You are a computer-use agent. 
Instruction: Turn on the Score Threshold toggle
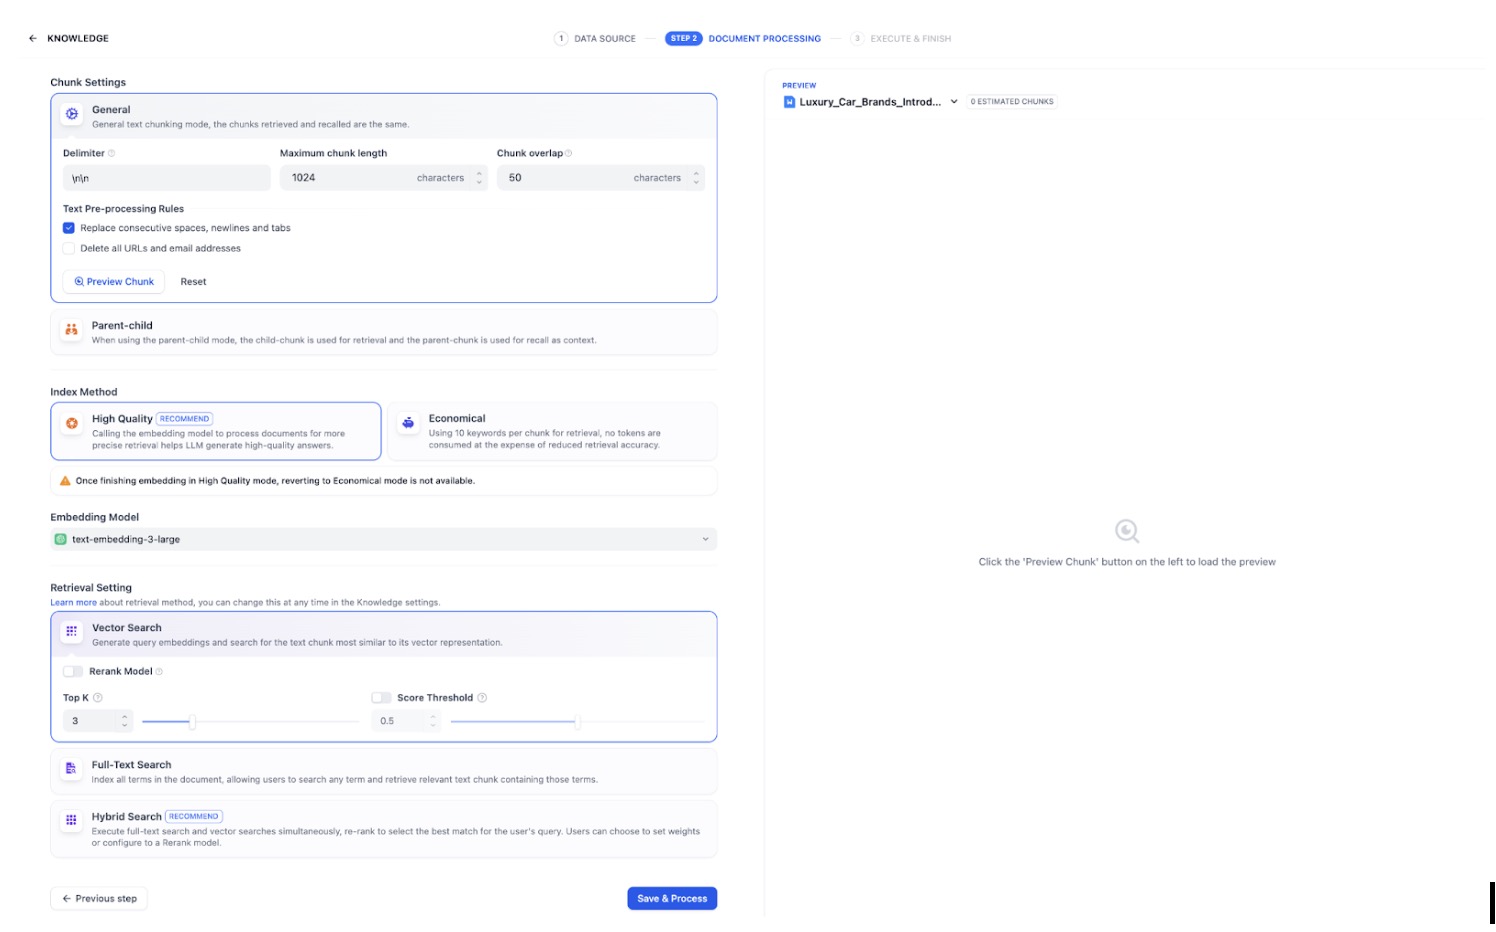coord(381,698)
